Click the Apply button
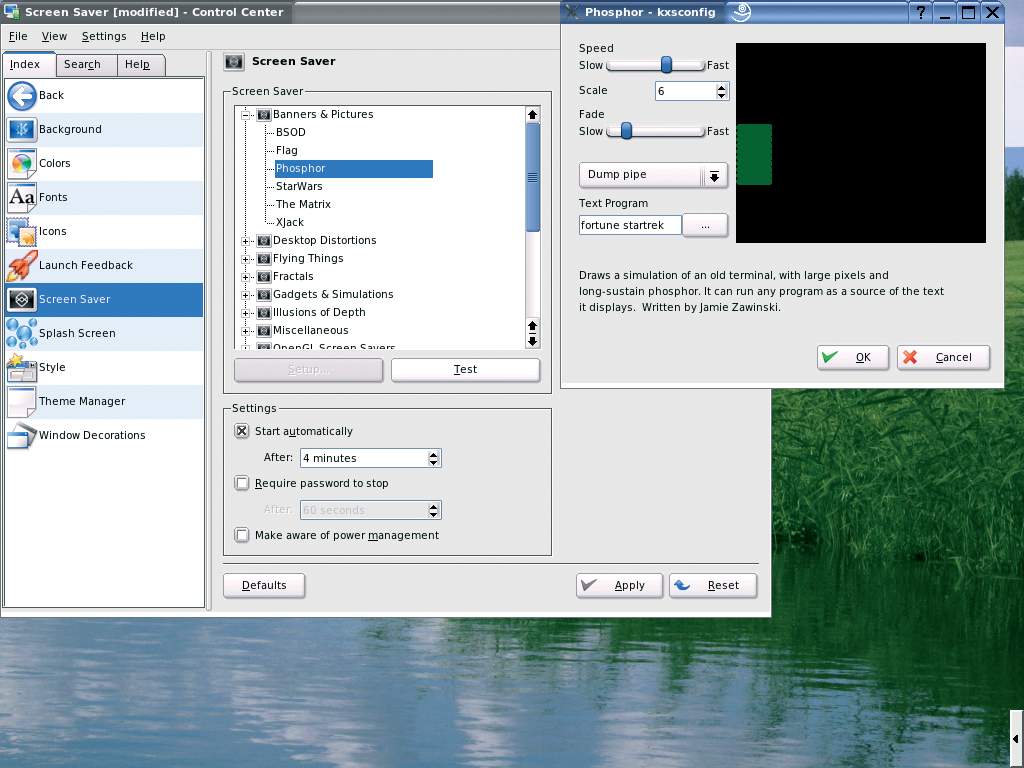The width and height of the screenshot is (1024, 768). tap(619, 585)
